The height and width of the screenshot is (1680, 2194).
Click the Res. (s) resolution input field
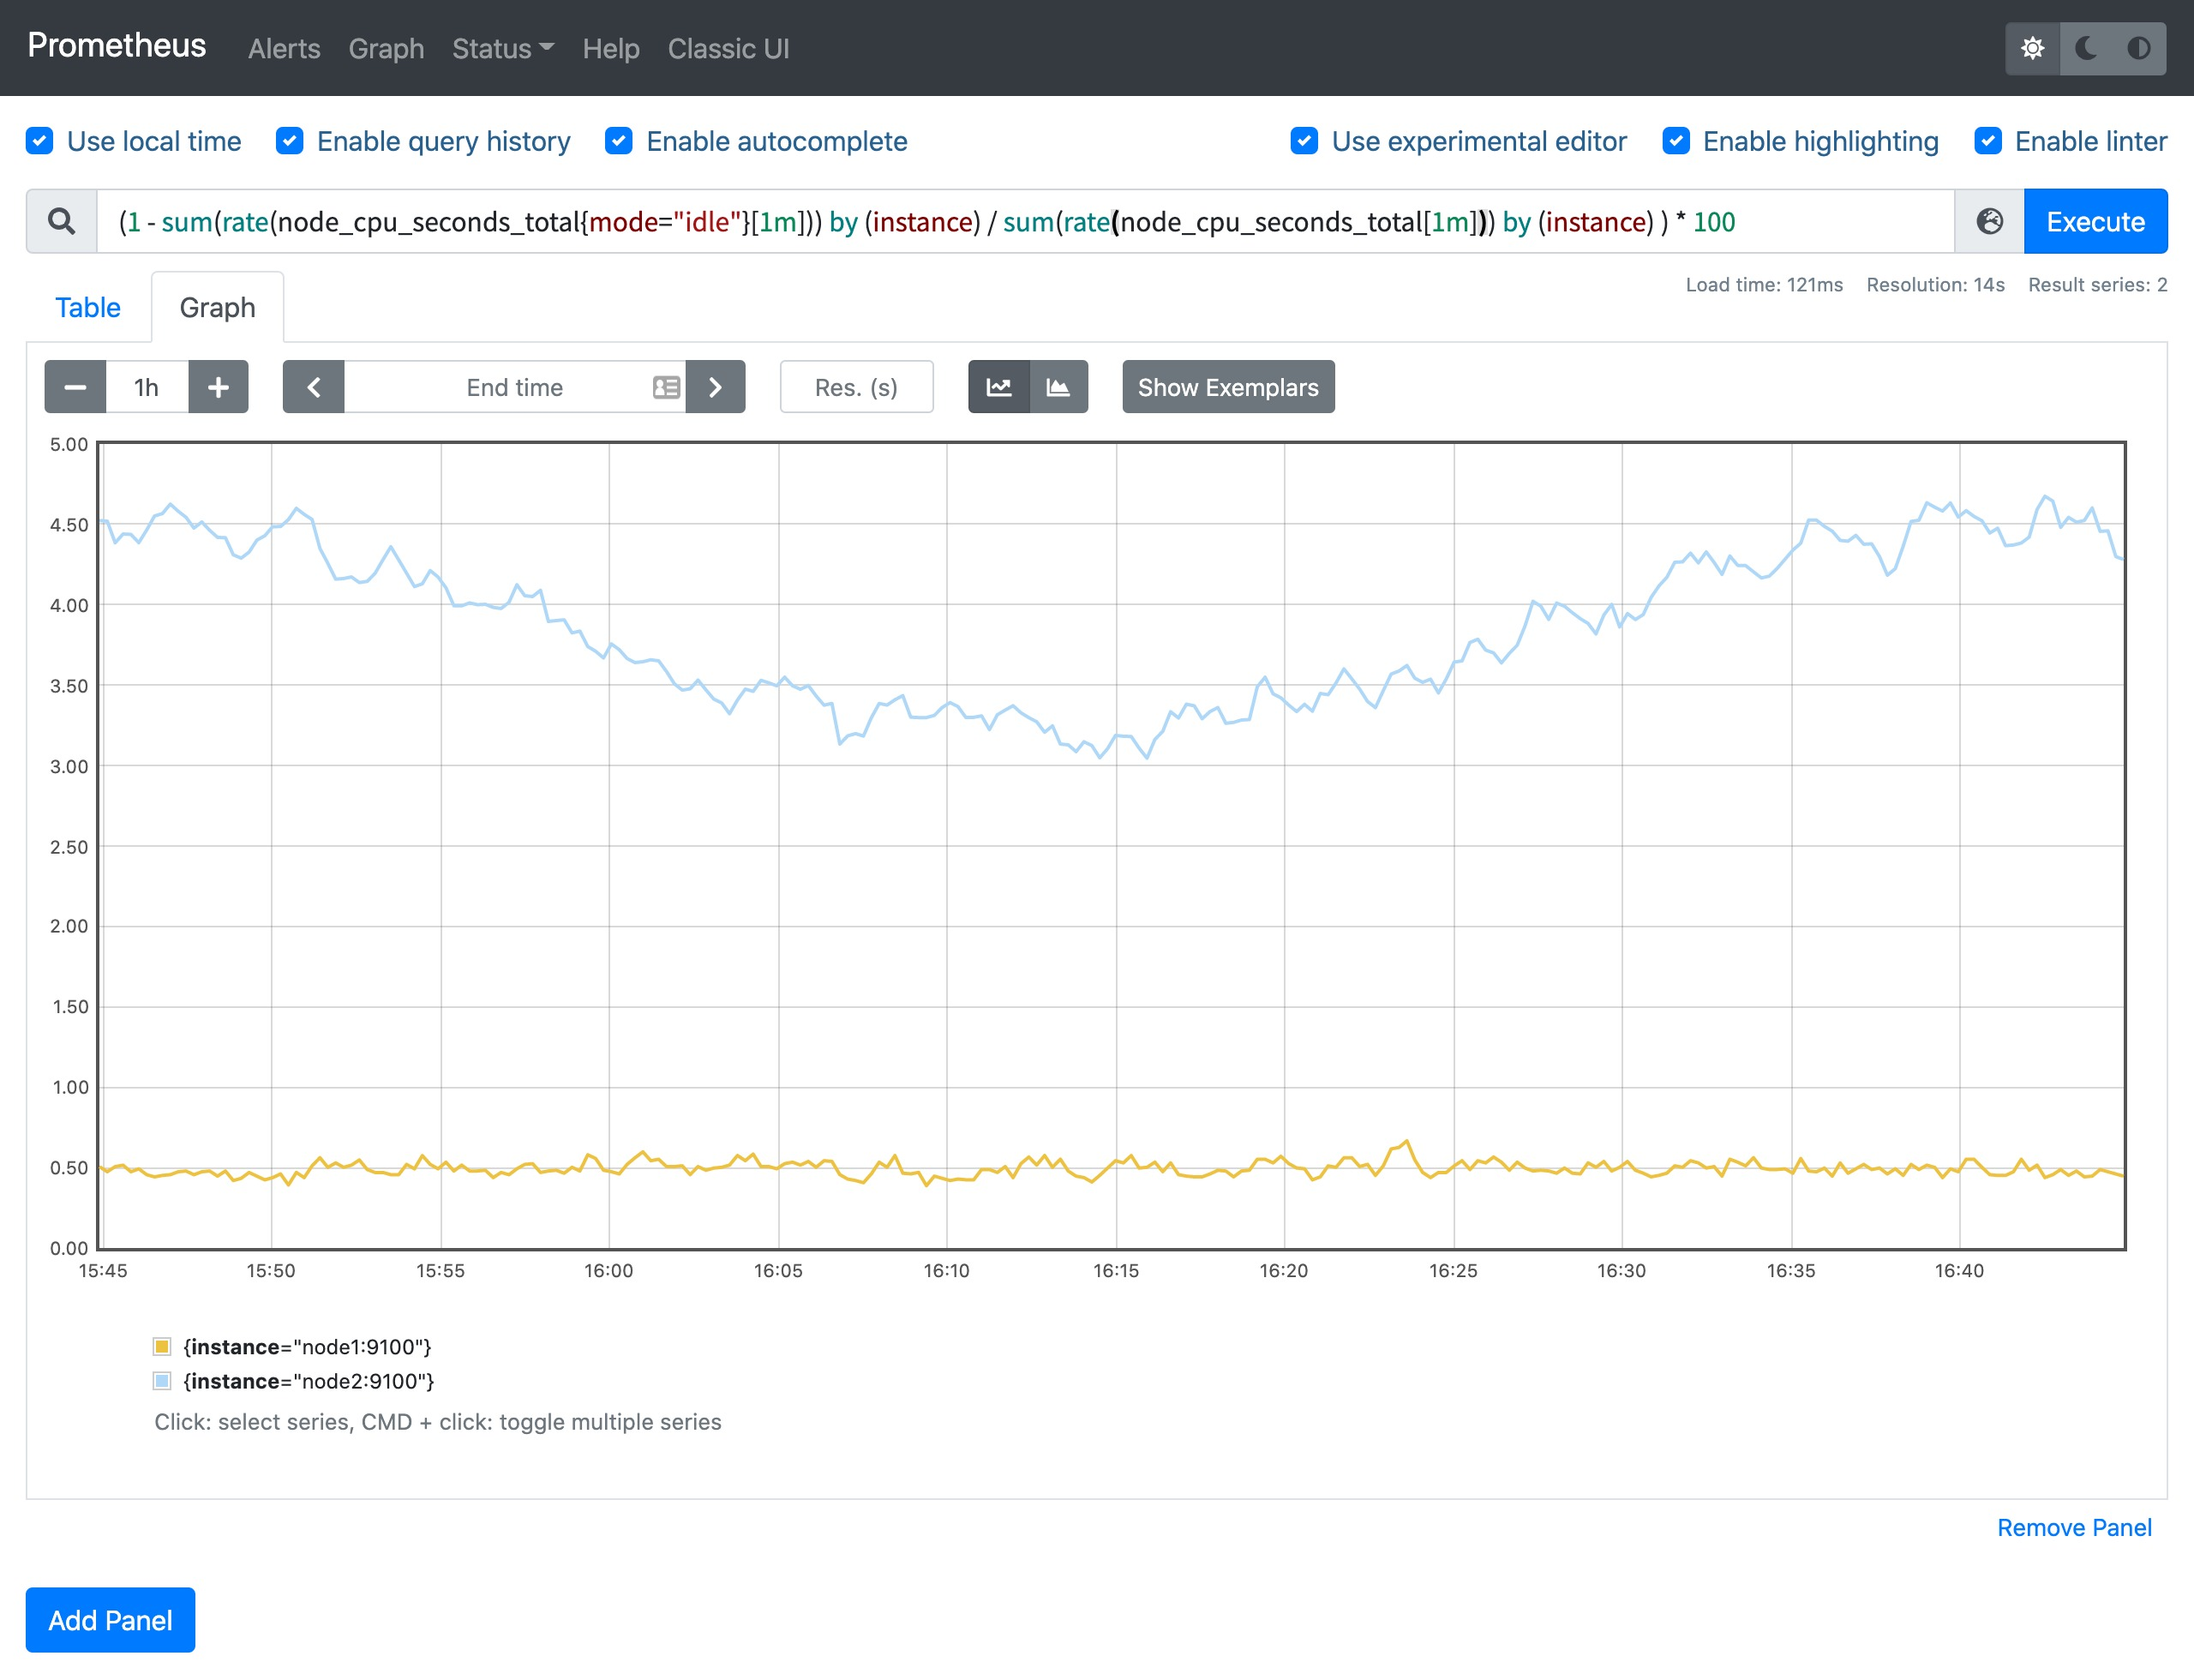pos(855,387)
